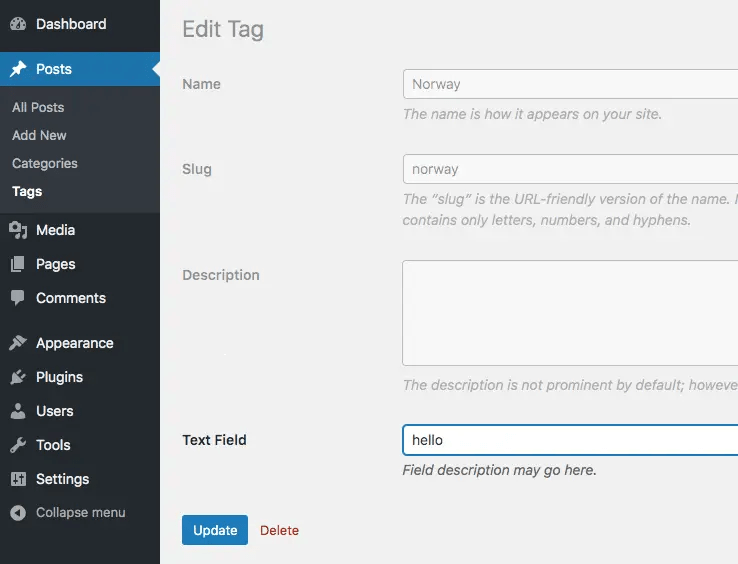Click the Comments speech bubble icon
This screenshot has width=738, height=564.
coord(18,298)
